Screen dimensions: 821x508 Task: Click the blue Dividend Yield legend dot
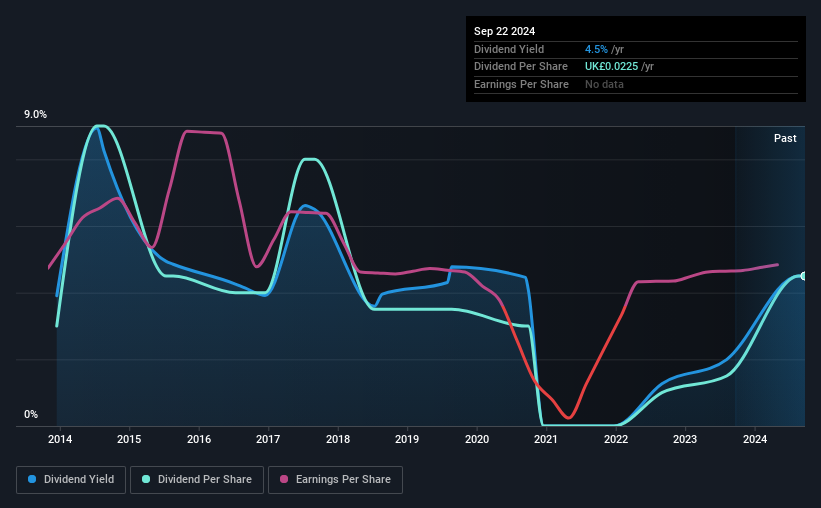(32, 479)
